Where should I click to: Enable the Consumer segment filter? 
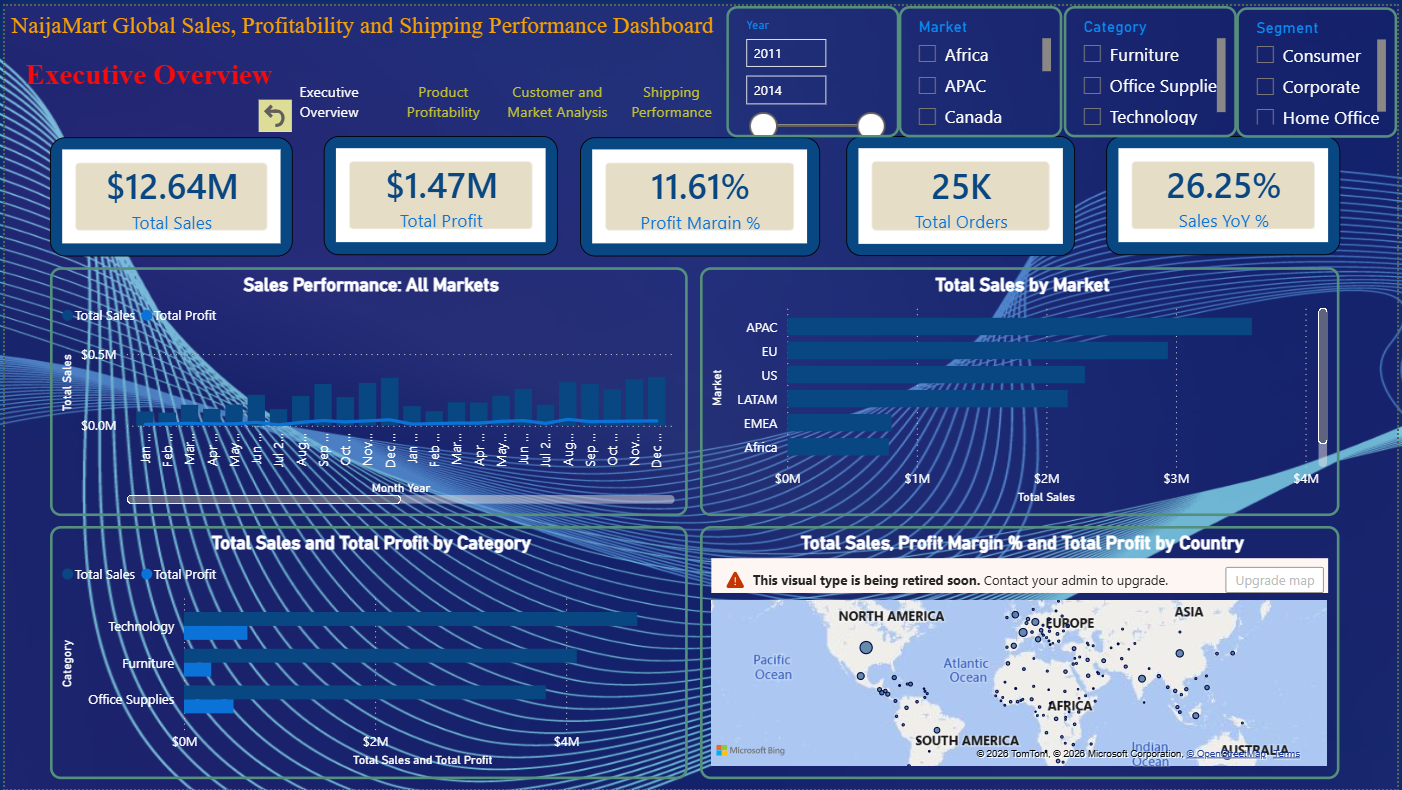pos(1265,55)
